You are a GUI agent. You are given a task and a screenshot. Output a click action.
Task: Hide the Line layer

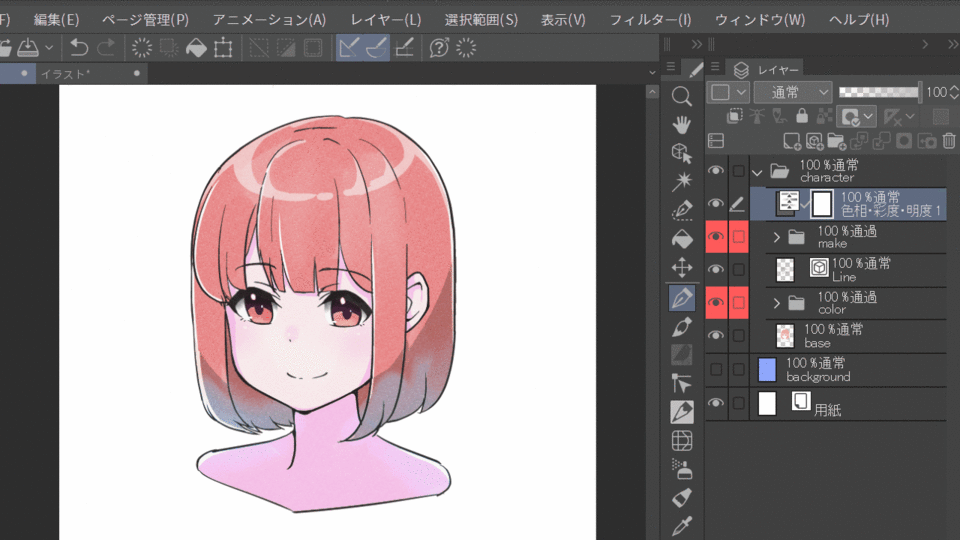(716, 269)
